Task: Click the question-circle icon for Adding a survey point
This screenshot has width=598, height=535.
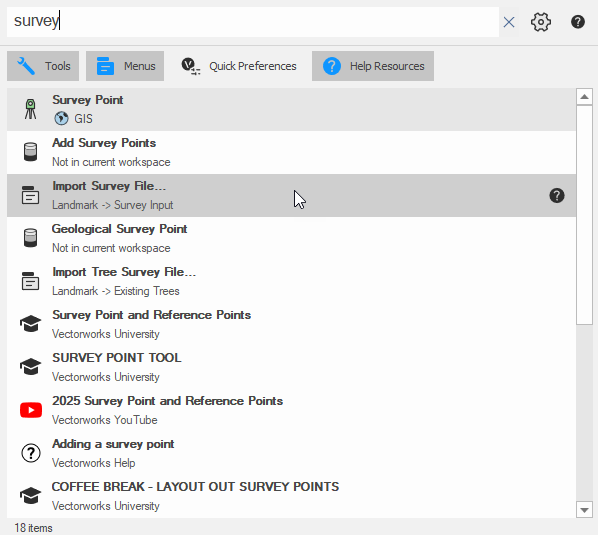Action: point(31,453)
